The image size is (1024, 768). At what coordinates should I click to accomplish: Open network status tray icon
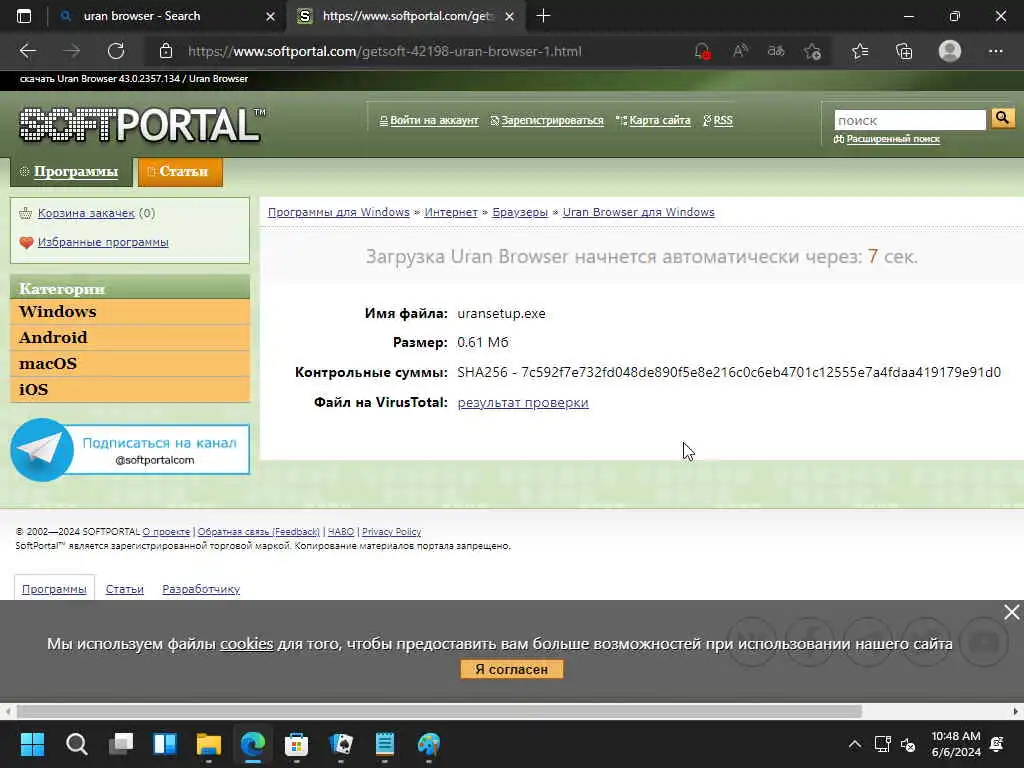point(882,744)
